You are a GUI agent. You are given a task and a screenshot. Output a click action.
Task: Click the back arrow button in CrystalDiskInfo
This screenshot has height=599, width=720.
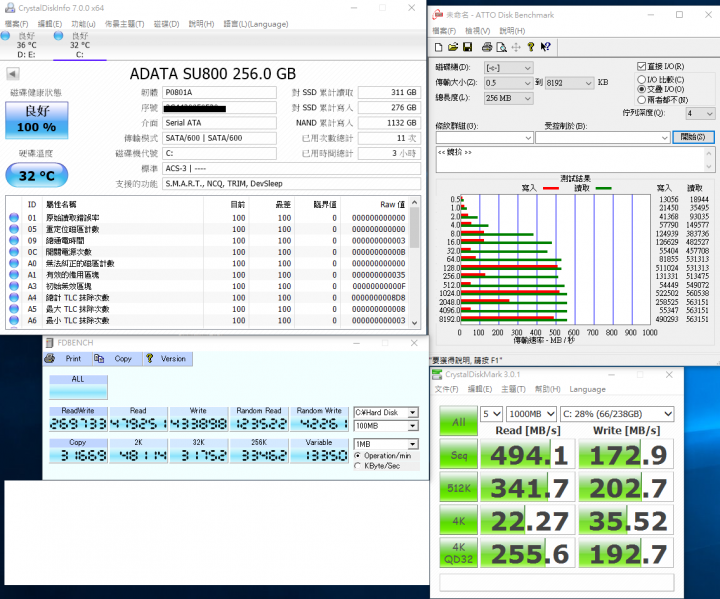coord(13,73)
